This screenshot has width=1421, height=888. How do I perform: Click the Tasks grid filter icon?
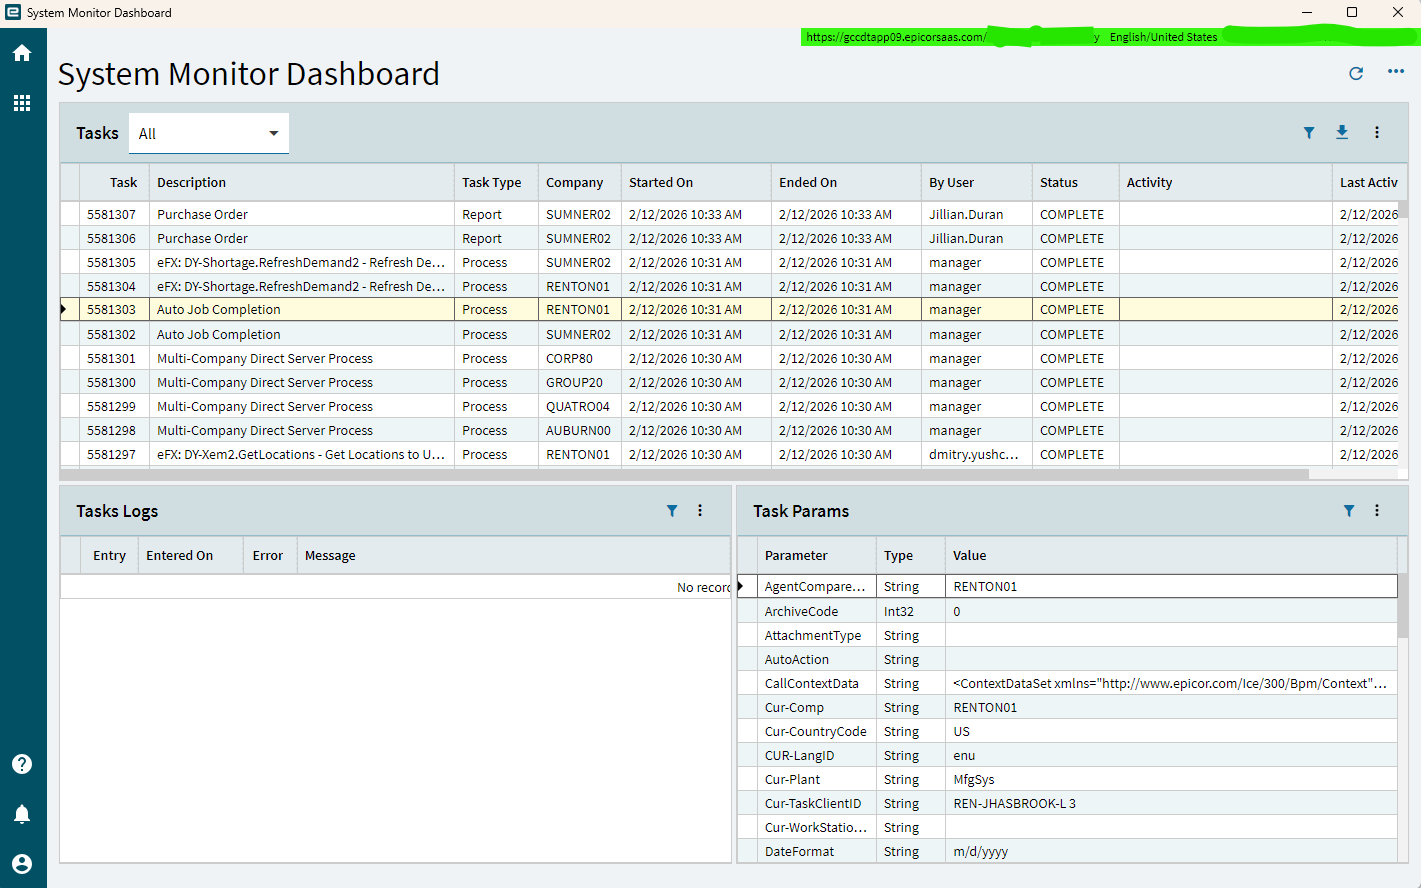coord(1309,133)
